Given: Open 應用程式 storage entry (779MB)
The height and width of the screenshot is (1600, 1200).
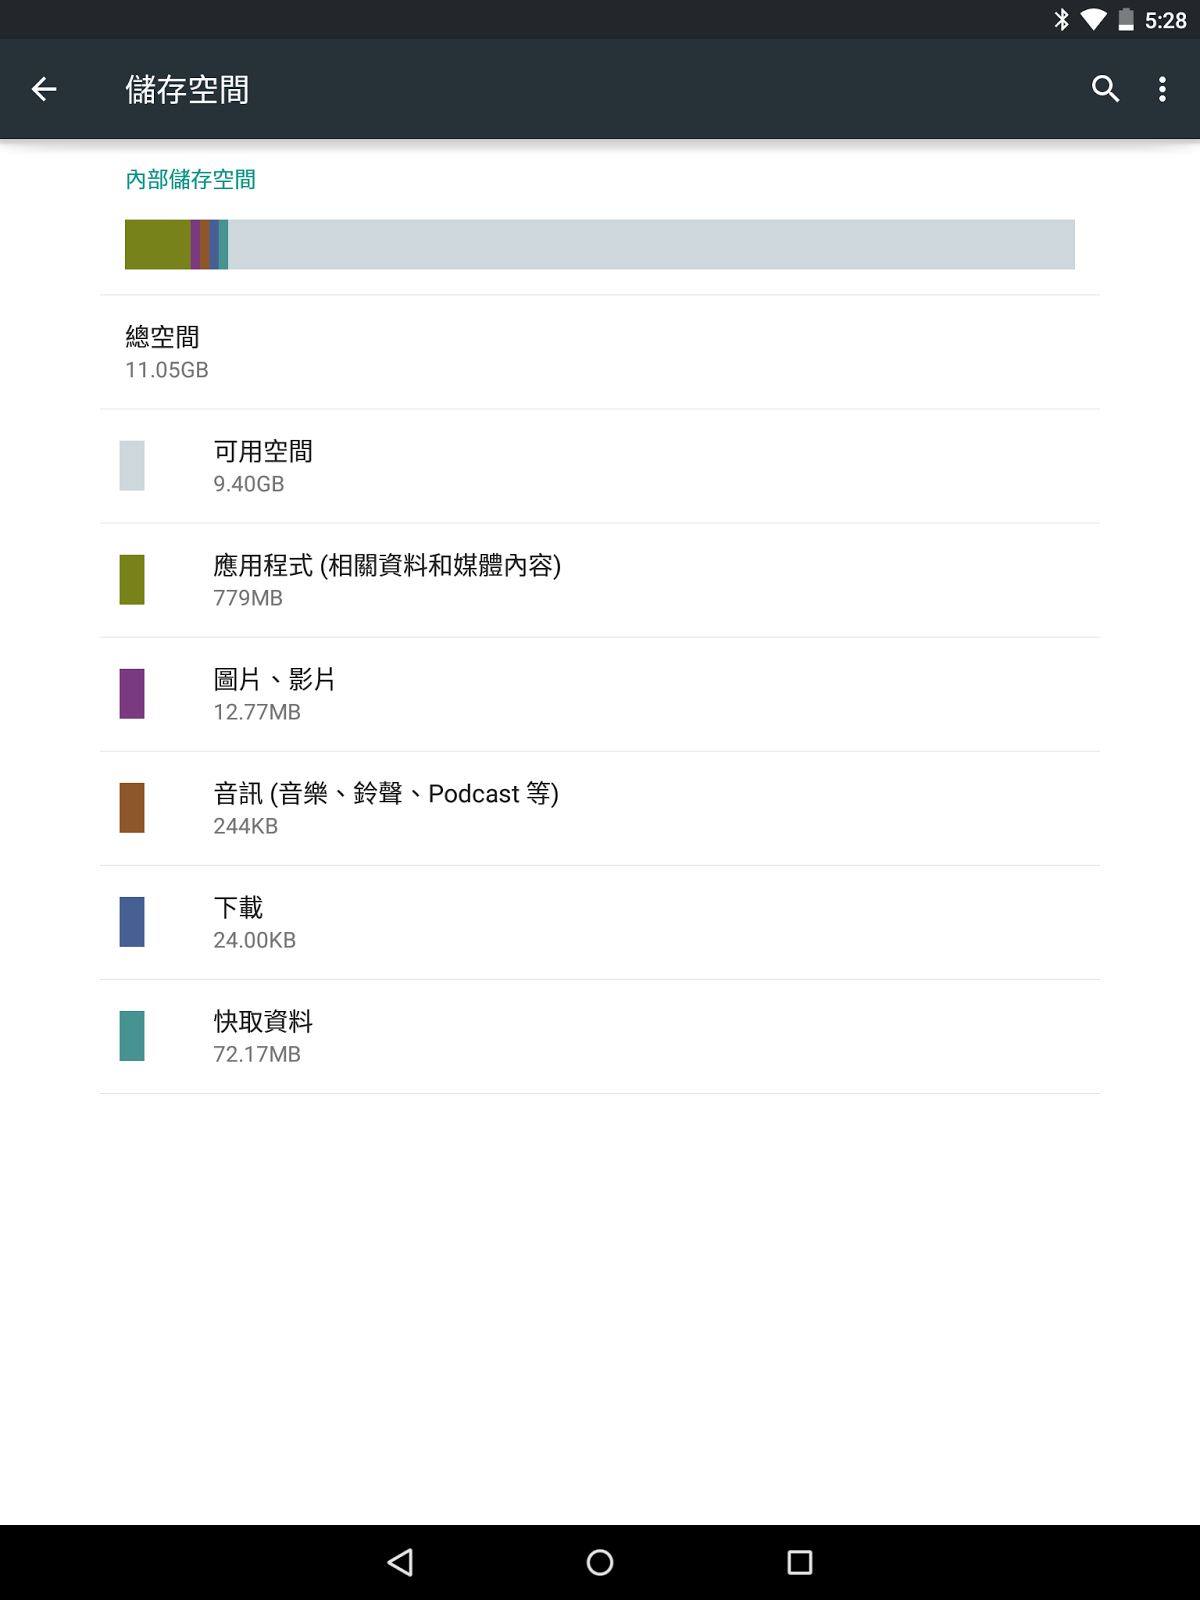Looking at the screenshot, I should (x=600, y=580).
